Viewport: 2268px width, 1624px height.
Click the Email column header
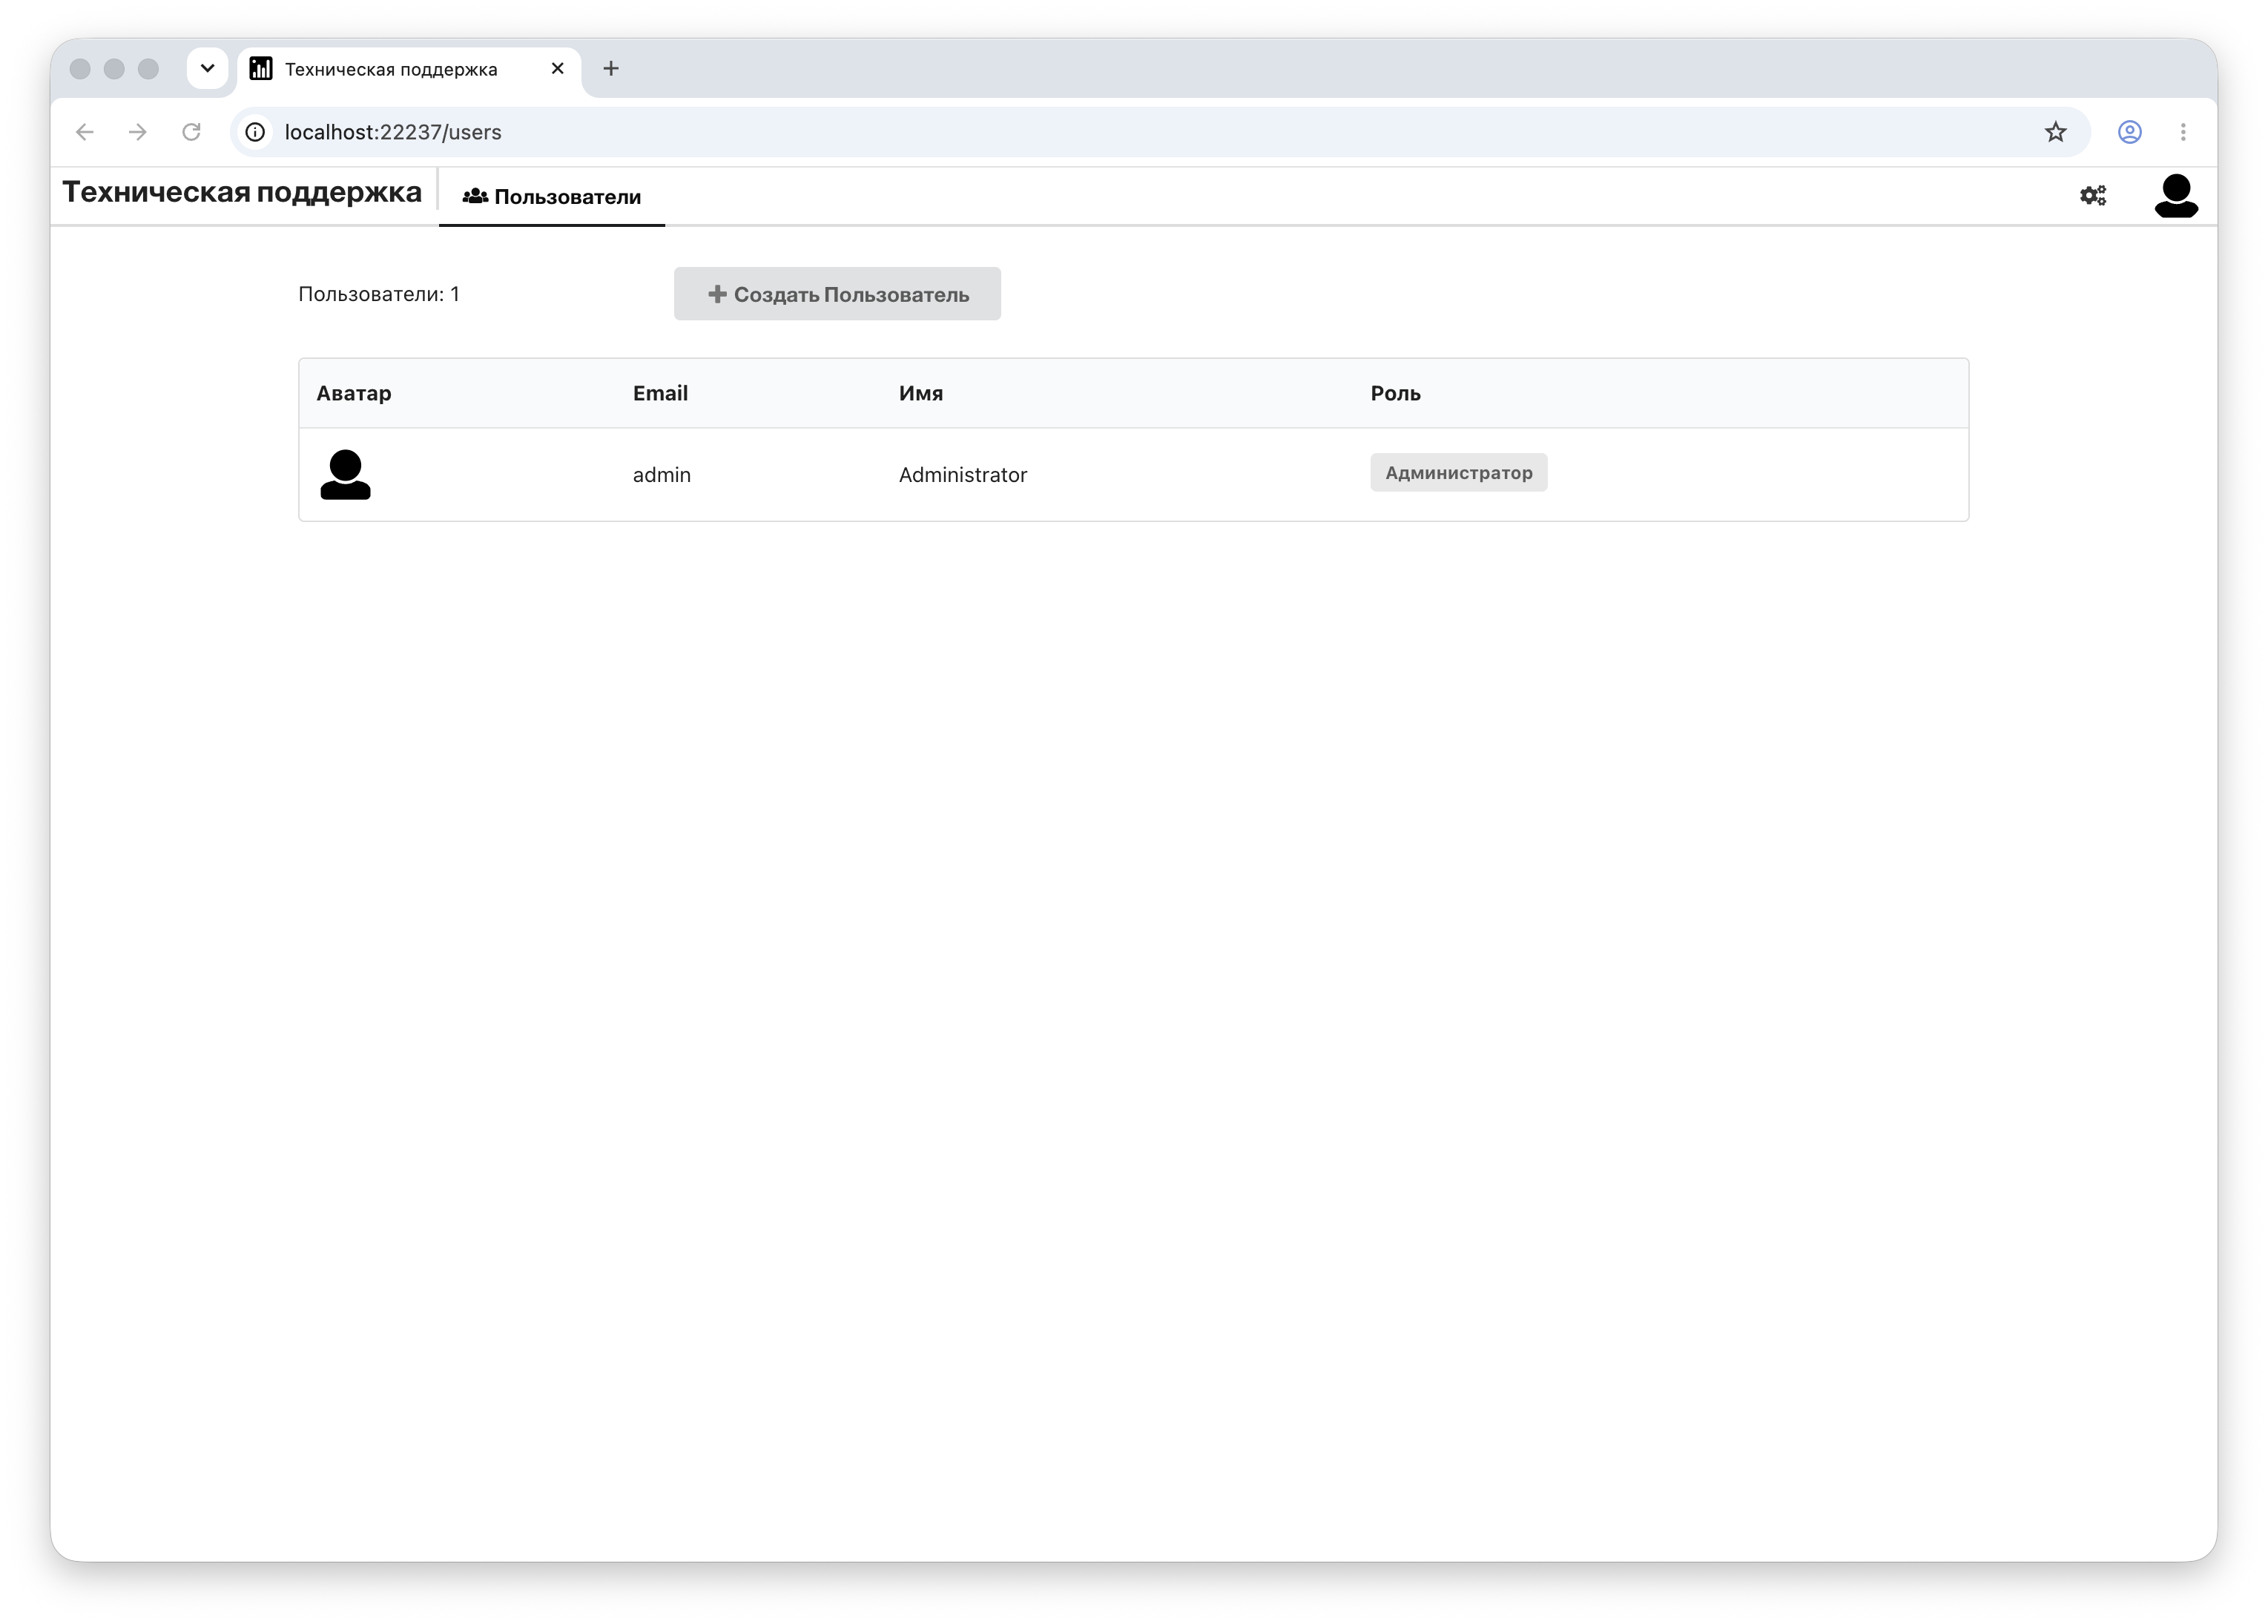click(x=660, y=393)
